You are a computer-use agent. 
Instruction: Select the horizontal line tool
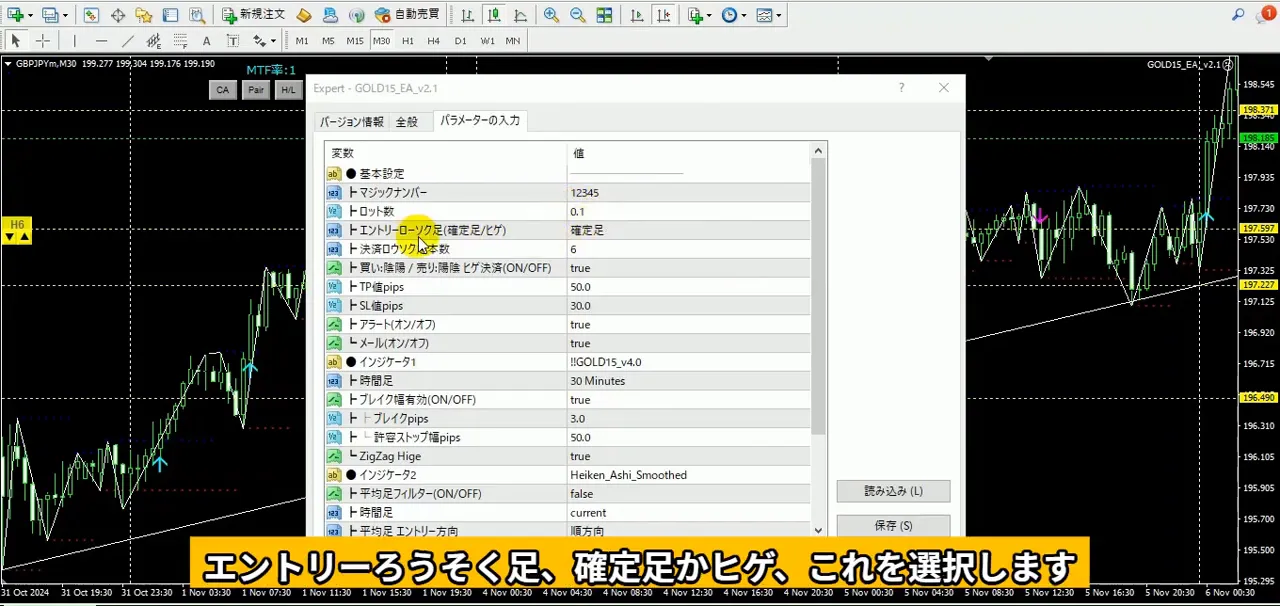(x=101, y=41)
